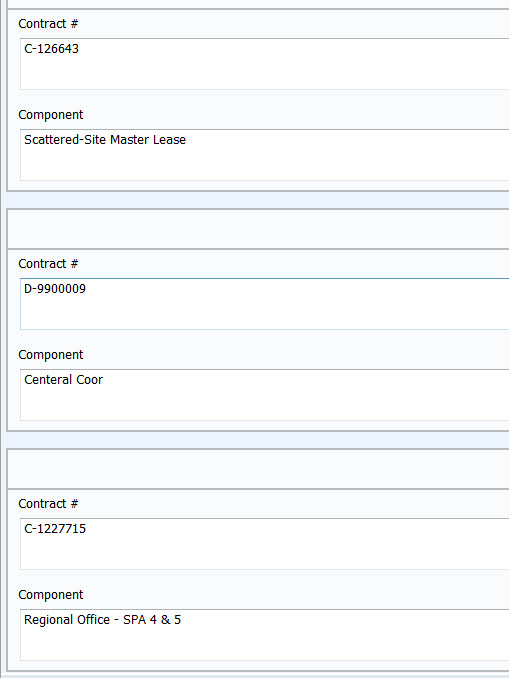Focus the C-1227715 contract number field
Image resolution: width=509 pixels, height=678 pixels.
pos(264,544)
